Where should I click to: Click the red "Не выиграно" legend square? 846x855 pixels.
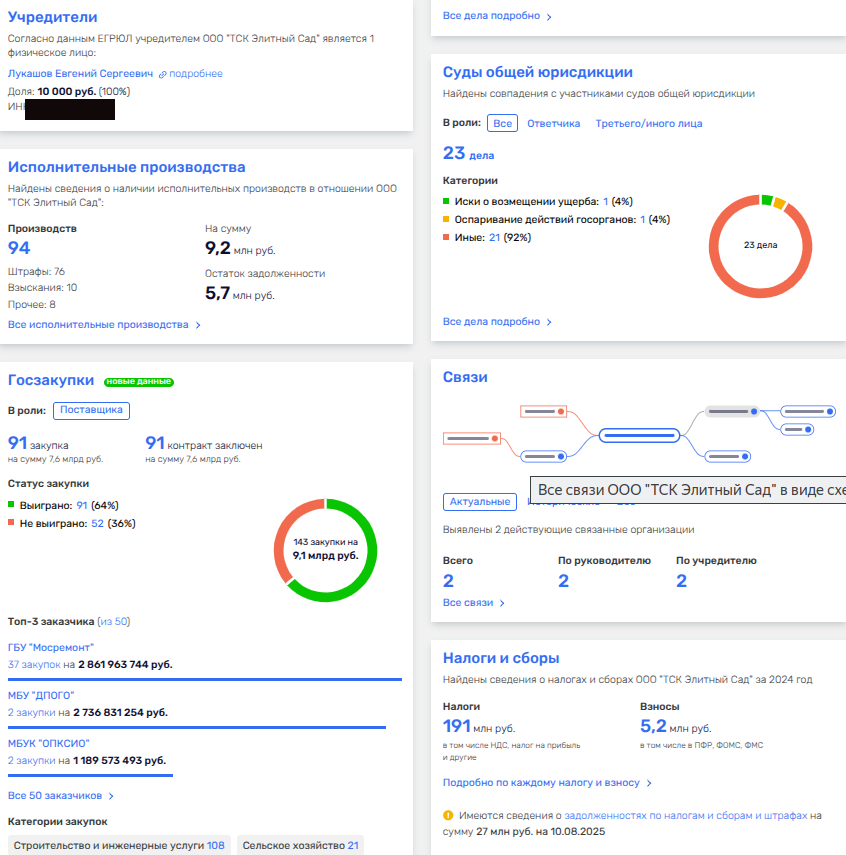[x=11, y=523]
